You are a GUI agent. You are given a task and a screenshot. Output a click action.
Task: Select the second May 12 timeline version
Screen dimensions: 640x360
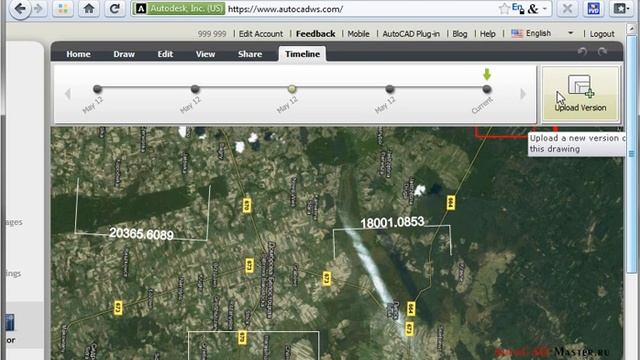click(x=195, y=89)
